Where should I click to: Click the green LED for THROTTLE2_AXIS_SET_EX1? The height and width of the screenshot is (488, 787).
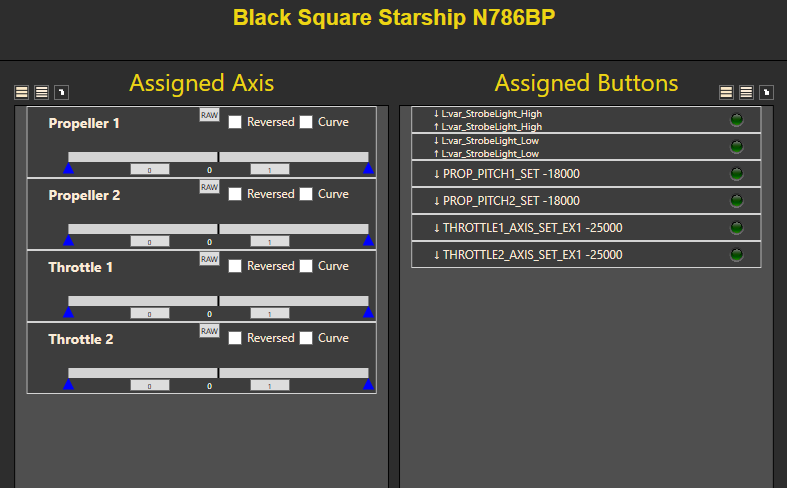737,255
